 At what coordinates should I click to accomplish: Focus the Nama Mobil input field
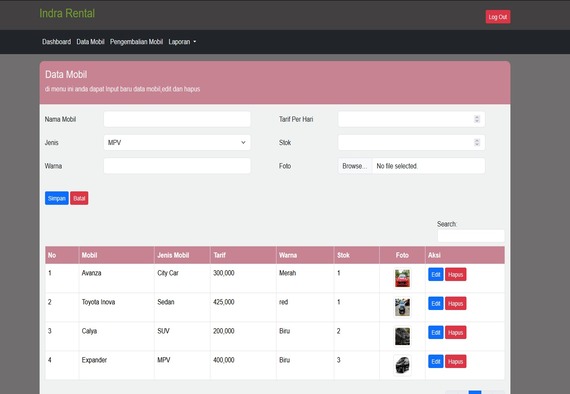(x=177, y=119)
